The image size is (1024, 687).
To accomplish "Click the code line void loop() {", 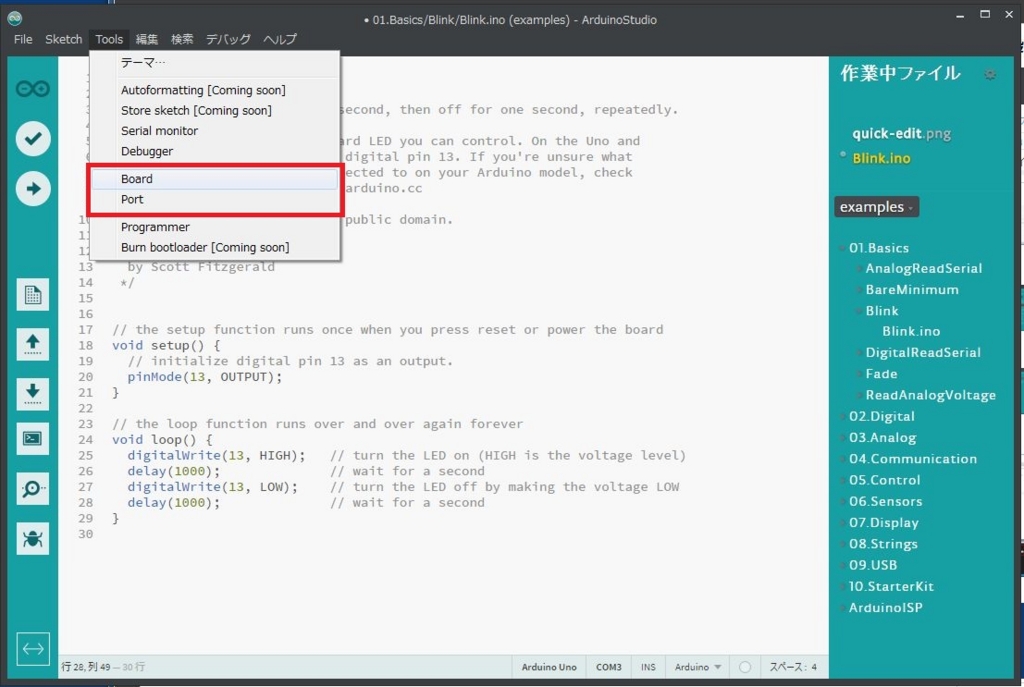I will [162, 439].
